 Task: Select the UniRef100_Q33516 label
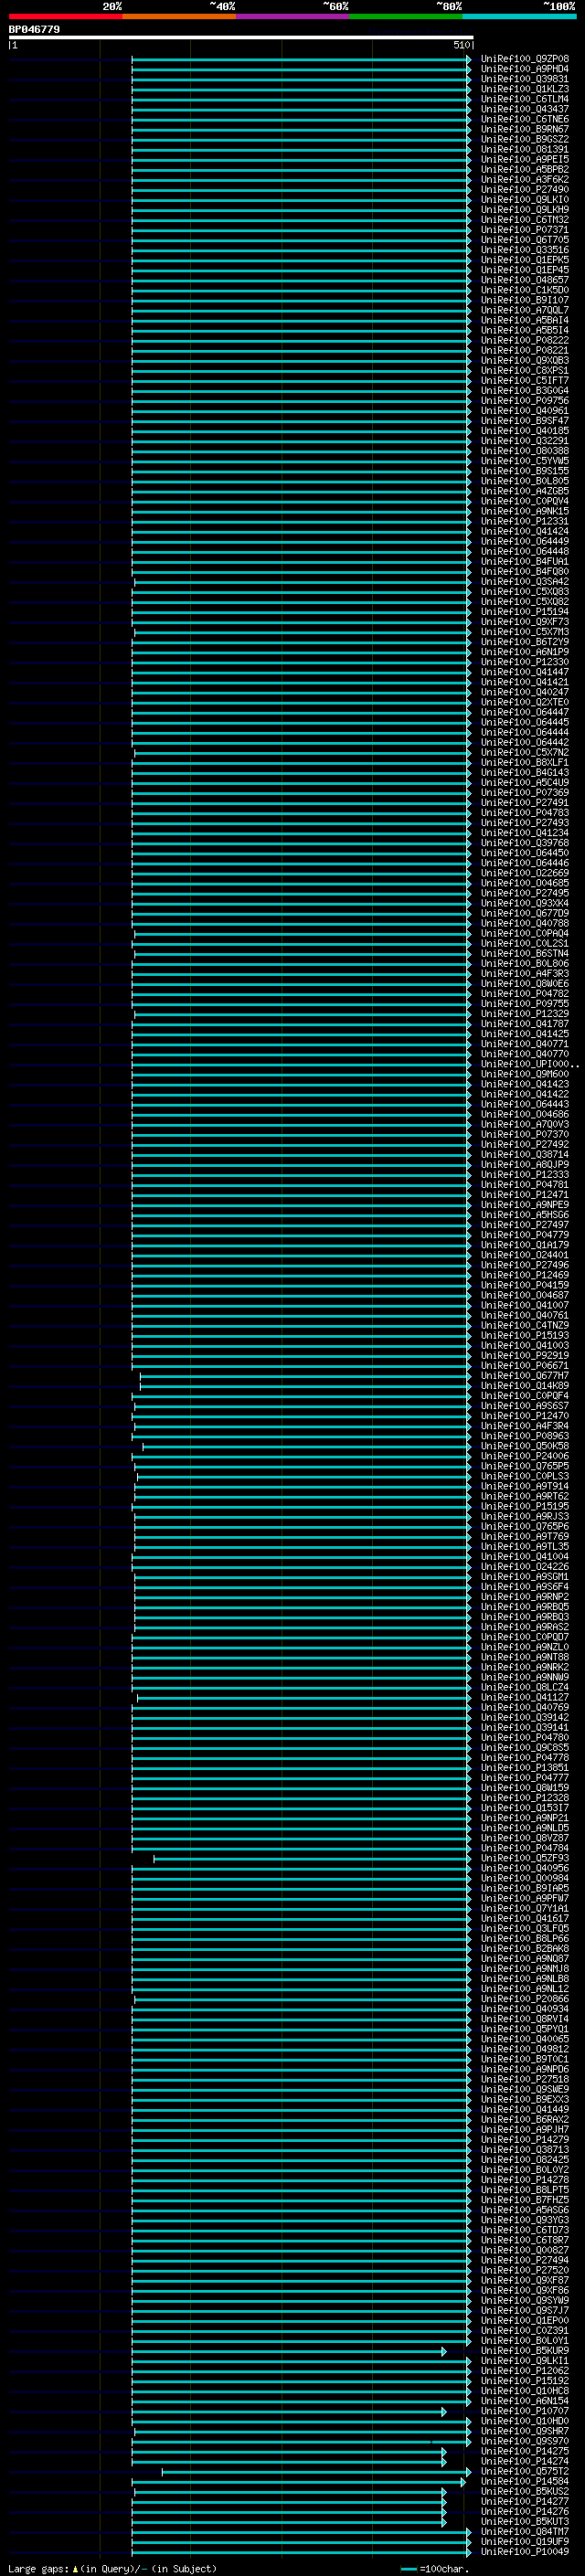coord(524,250)
